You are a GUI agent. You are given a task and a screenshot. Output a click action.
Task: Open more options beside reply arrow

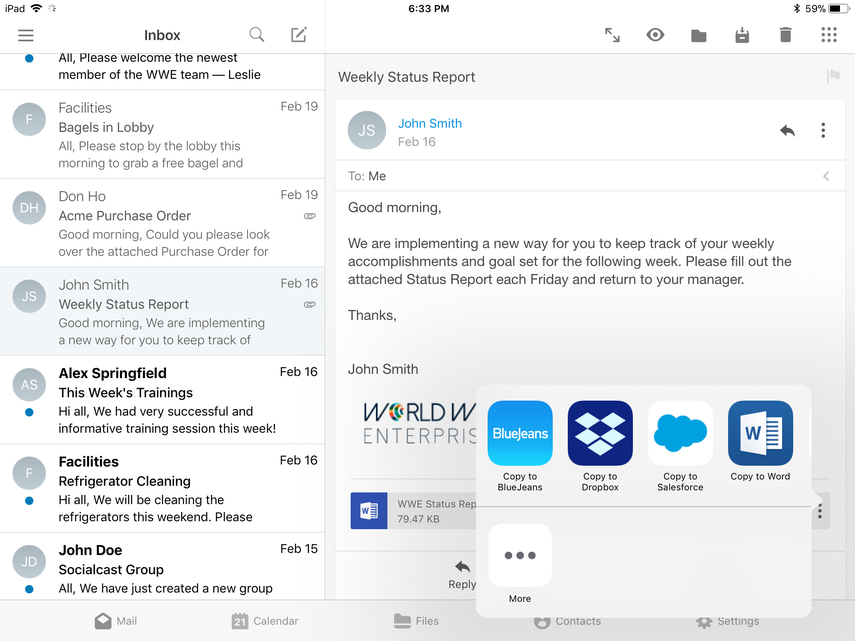click(x=823, y=130)
